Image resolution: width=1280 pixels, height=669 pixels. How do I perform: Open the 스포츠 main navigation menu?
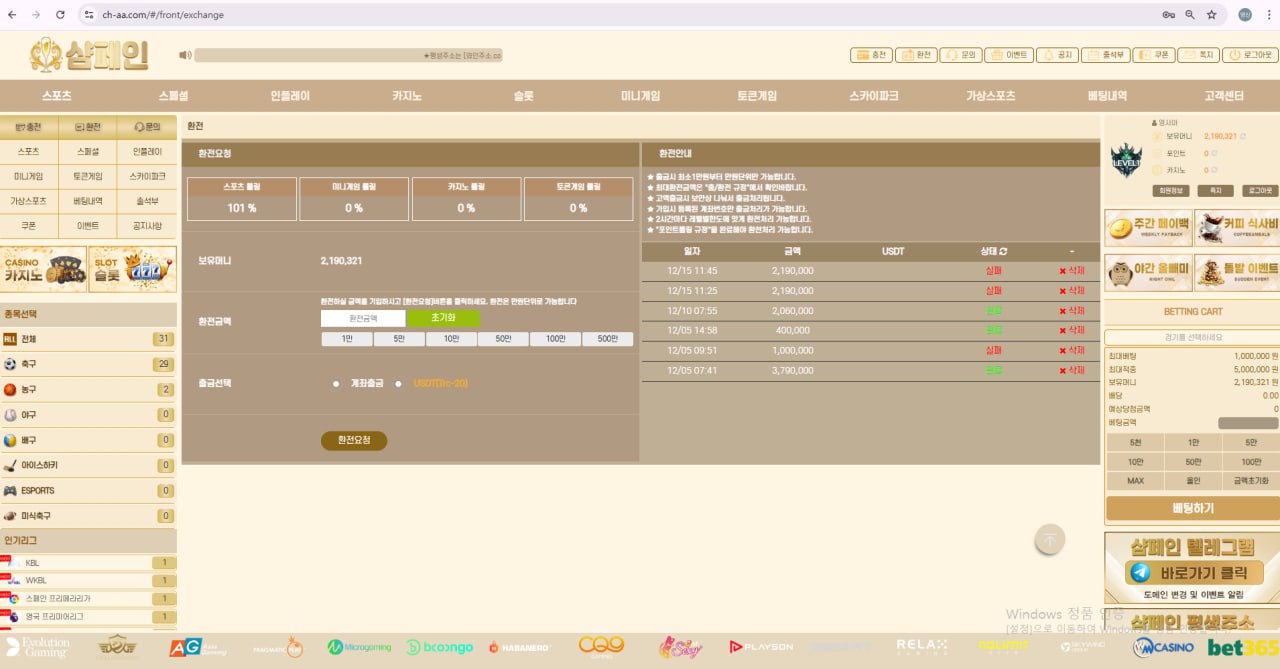(57, 96)
